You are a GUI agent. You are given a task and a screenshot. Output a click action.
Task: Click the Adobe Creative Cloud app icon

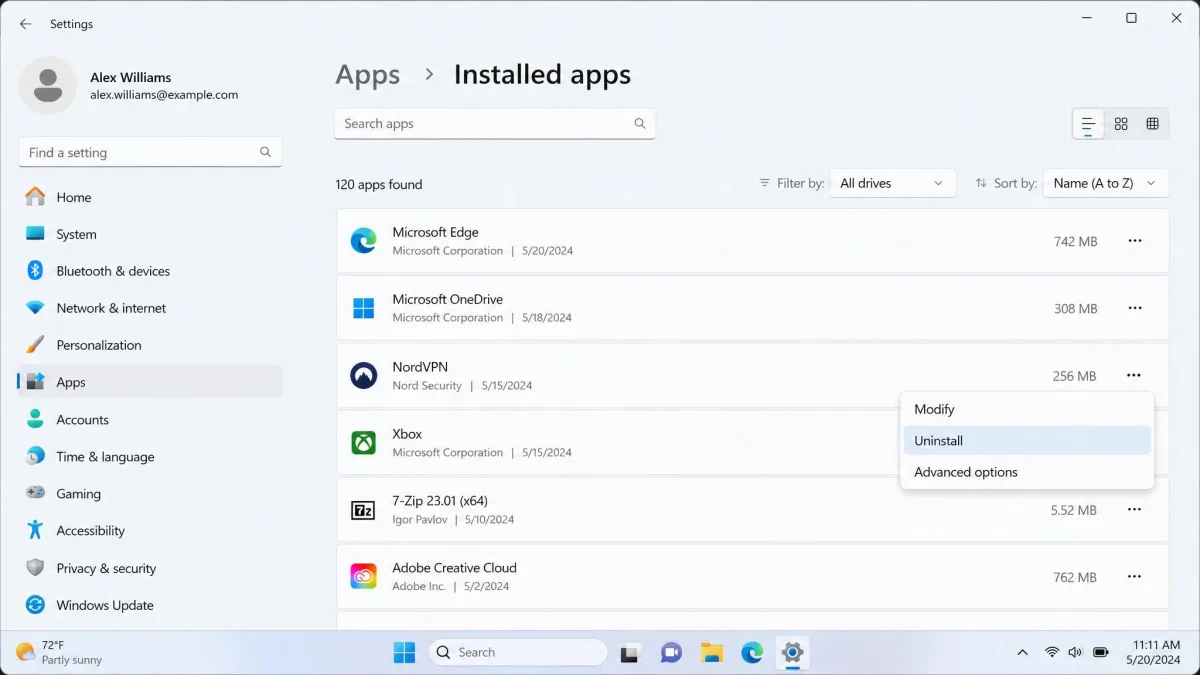click(363, 577)
